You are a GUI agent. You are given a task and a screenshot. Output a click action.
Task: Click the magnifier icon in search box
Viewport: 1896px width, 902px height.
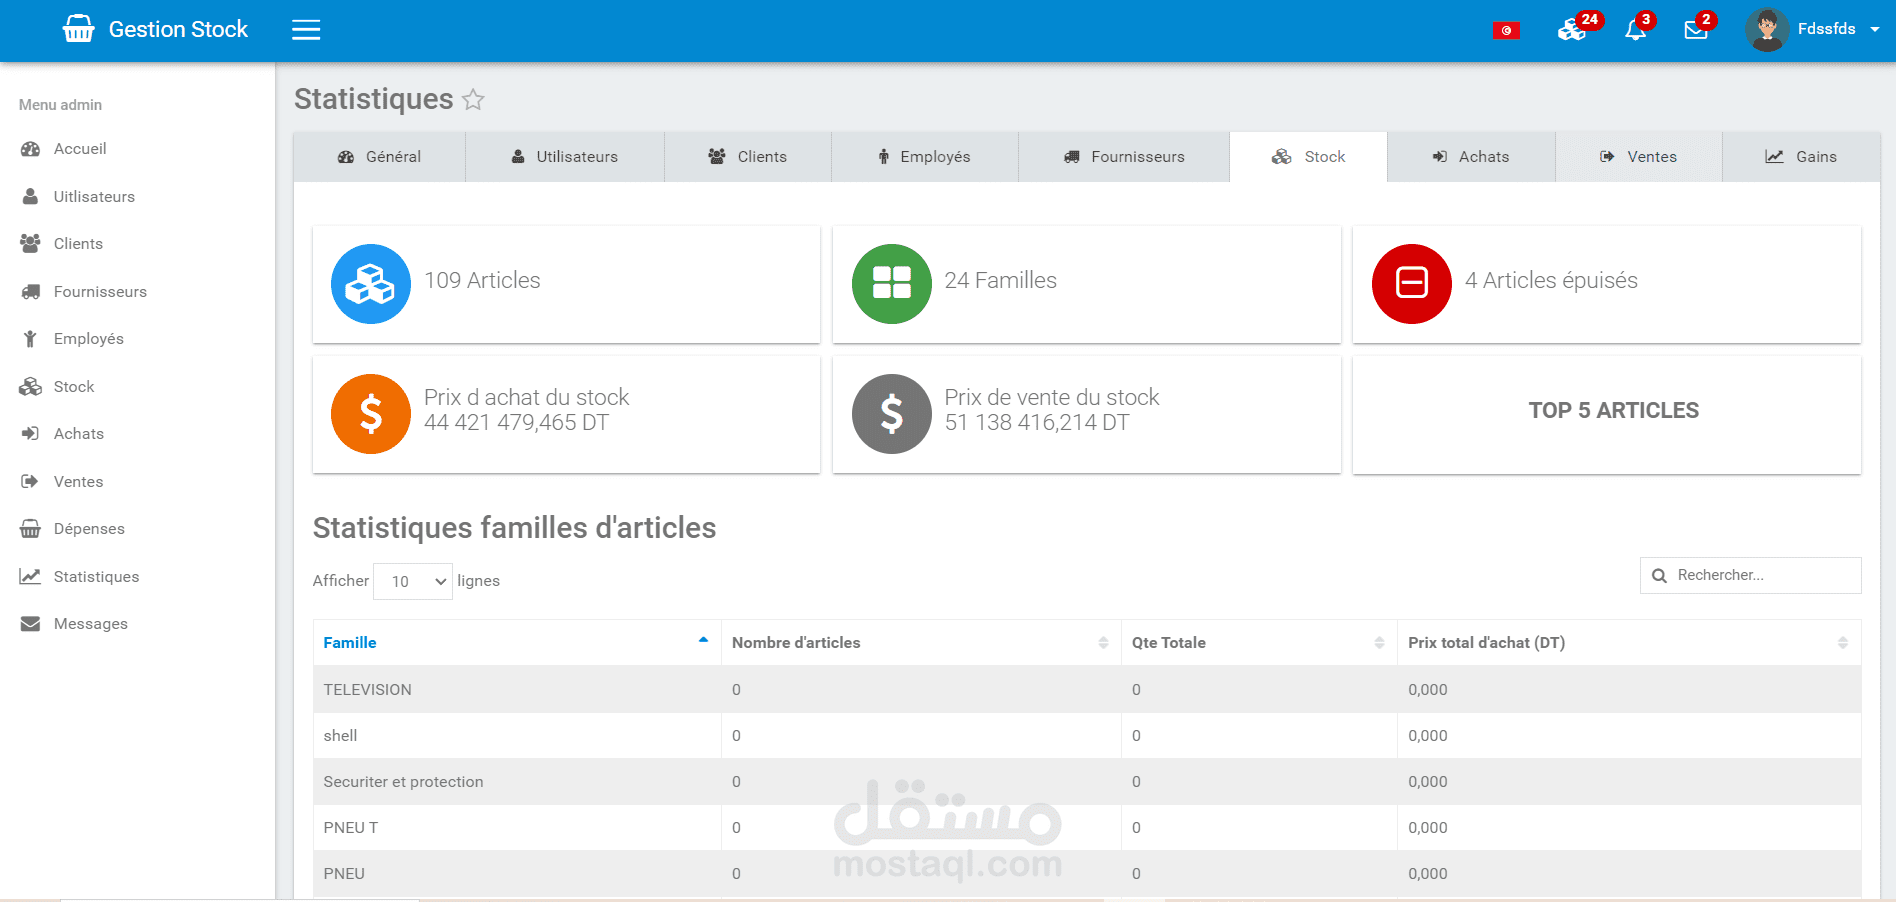point(1659,576)
